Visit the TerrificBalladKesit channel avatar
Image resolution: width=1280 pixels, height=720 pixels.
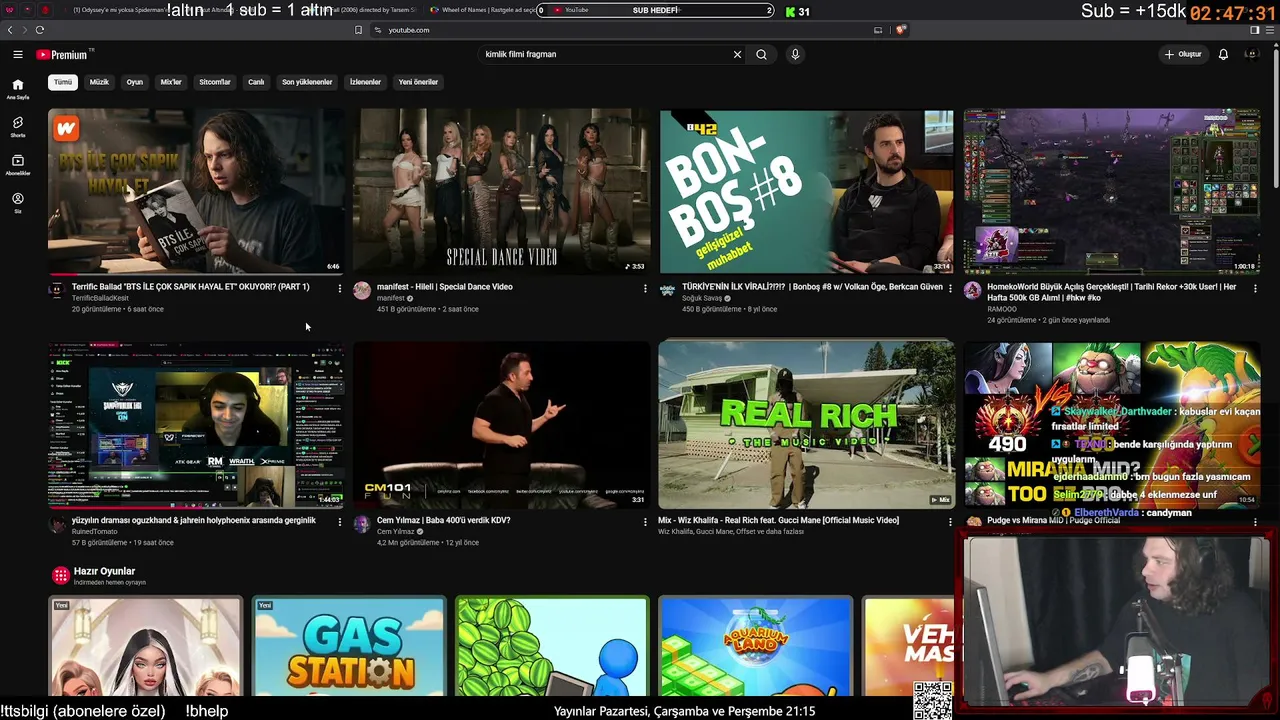[57, 291]
